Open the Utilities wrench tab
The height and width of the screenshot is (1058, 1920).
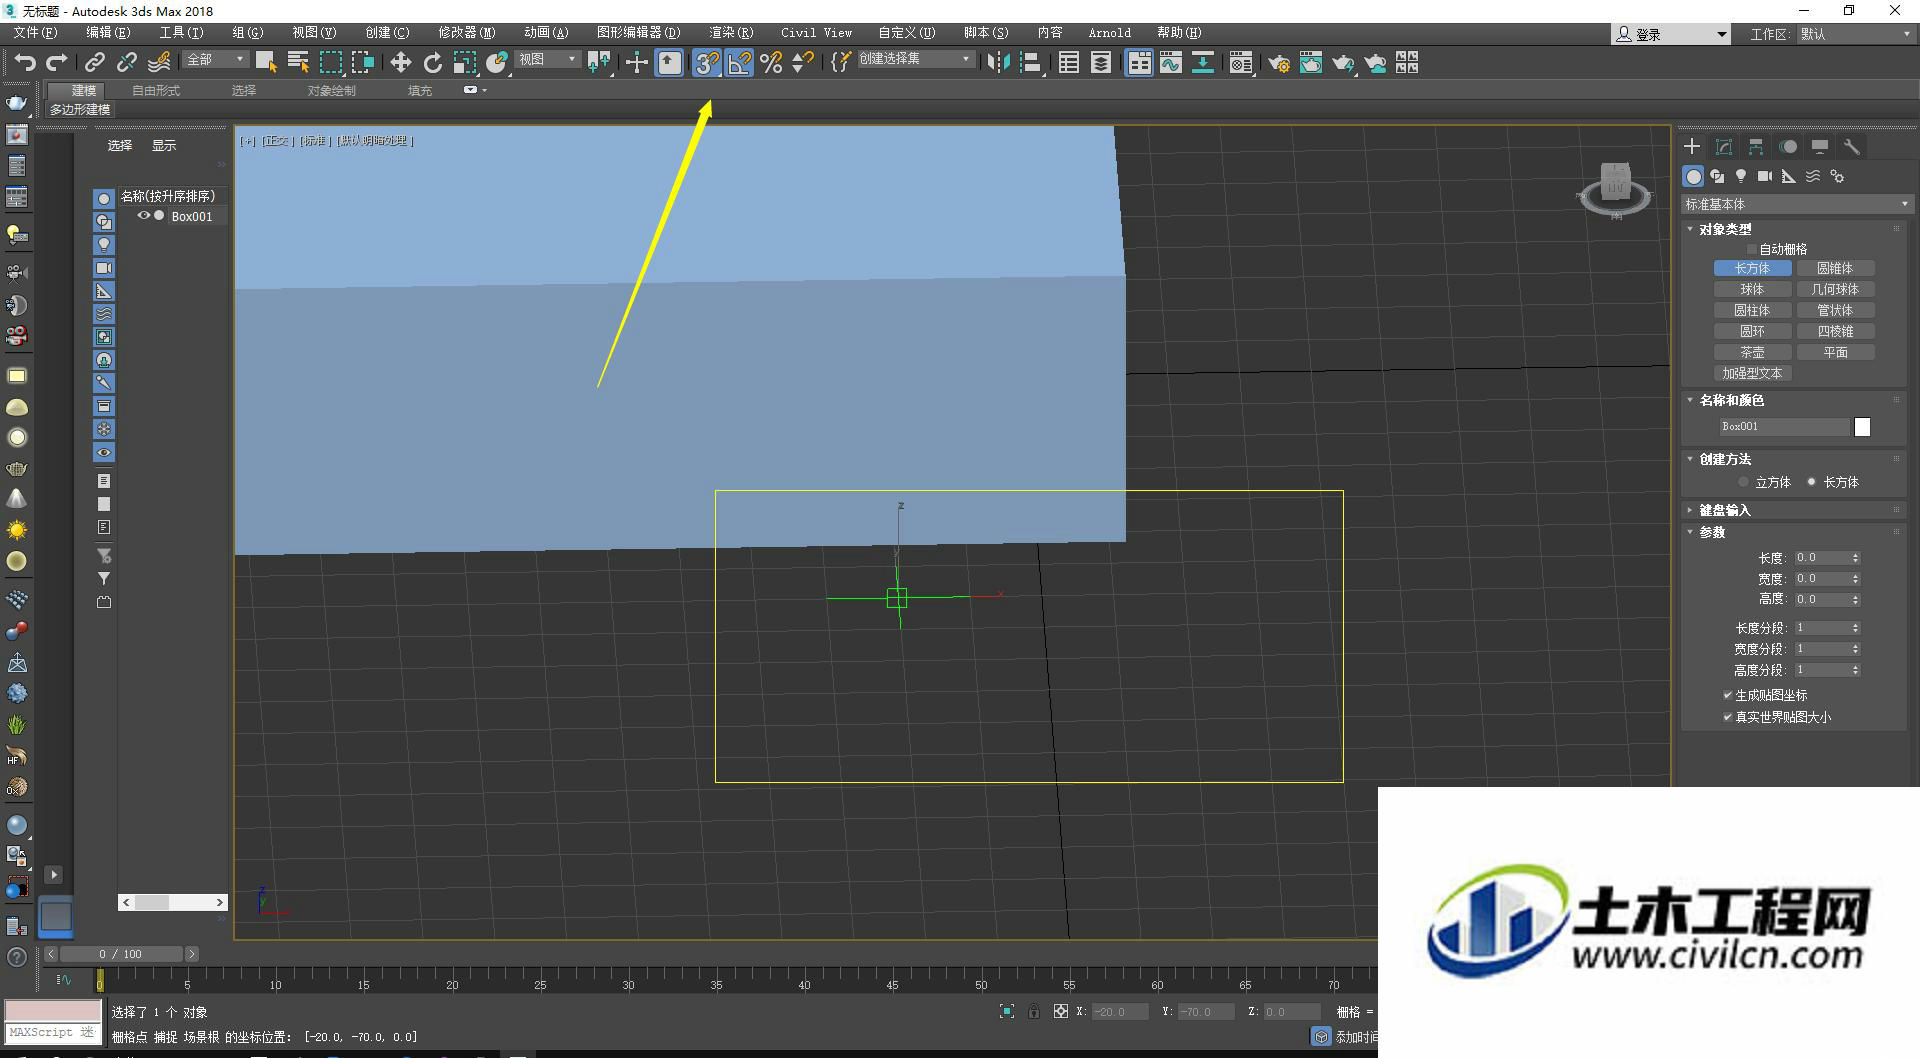tap(1852, 147)
